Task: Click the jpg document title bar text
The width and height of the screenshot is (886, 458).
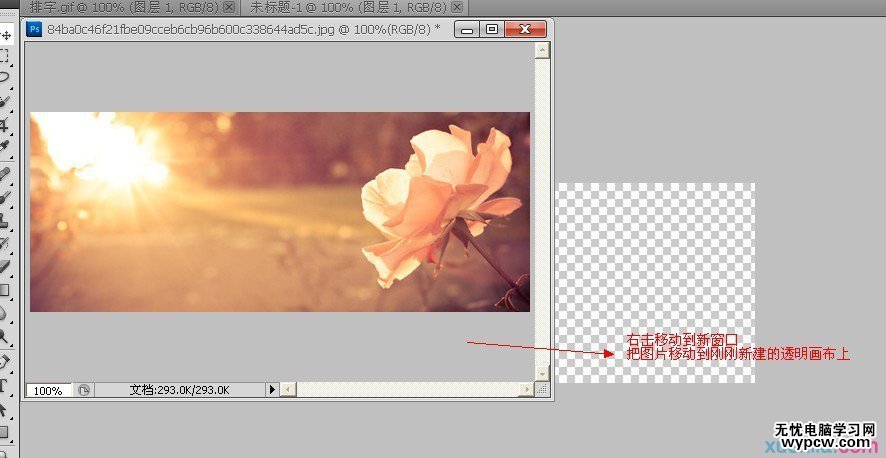Action: [x=244, y=29]
